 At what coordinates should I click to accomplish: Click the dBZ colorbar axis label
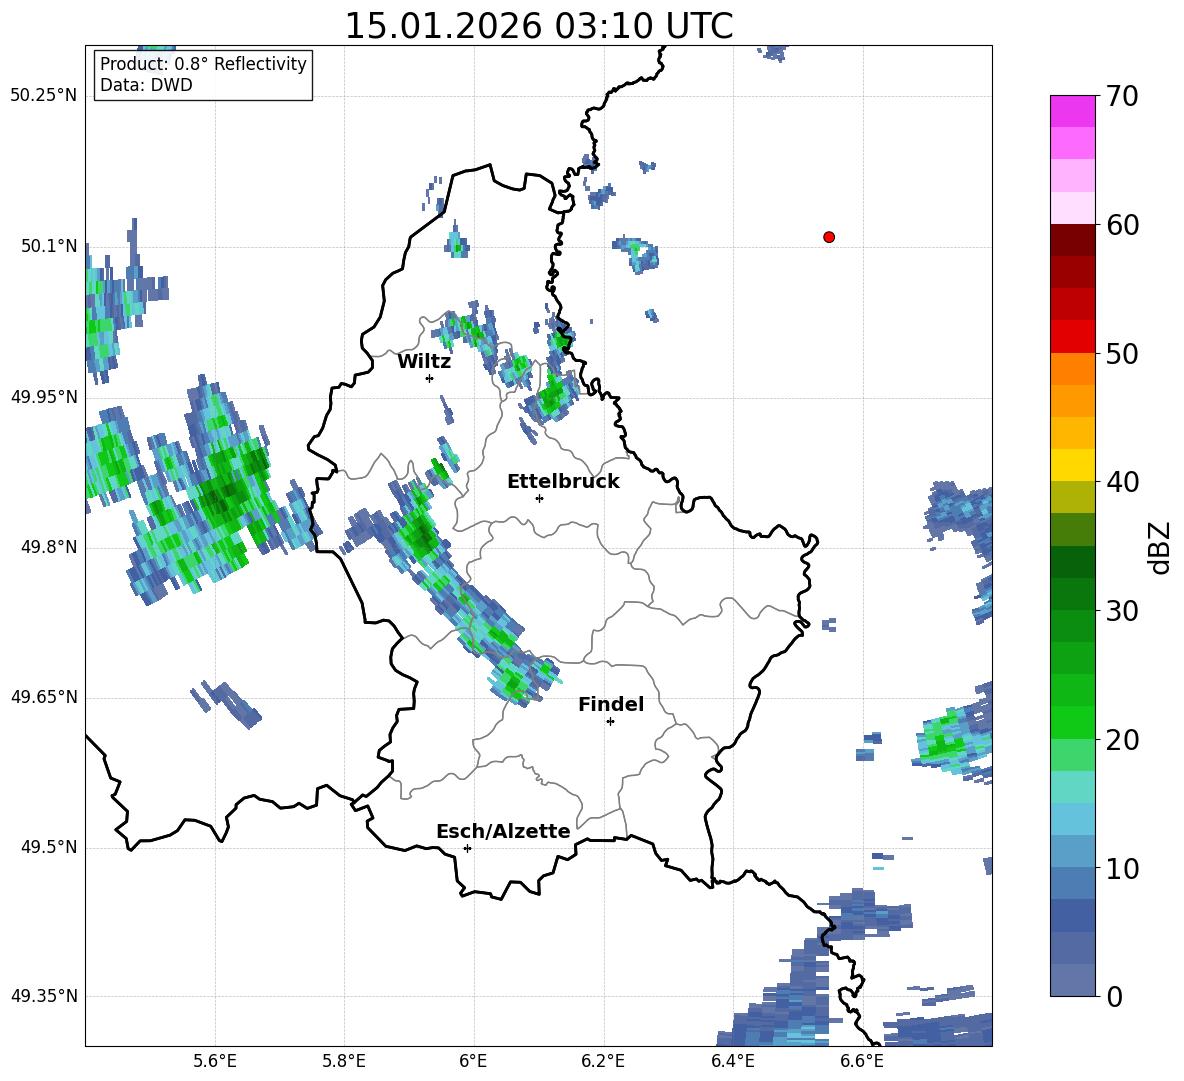[x=1160, y=547]
